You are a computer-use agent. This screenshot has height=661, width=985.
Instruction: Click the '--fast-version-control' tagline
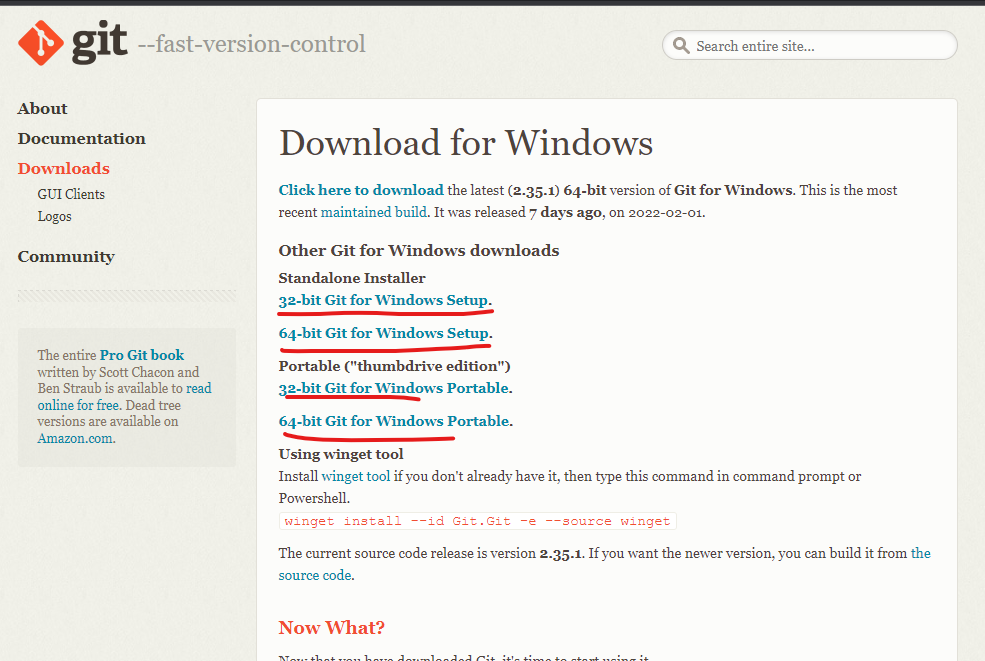pos(251,44)
